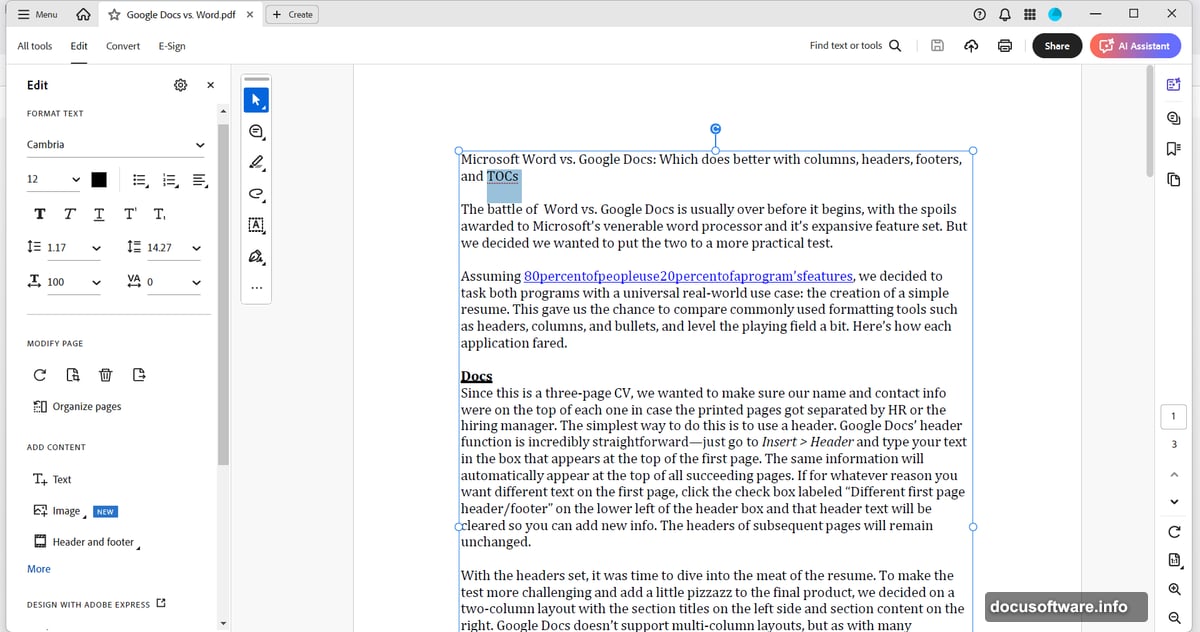This screenshot has width=1200, height=632.
Task: Open the bookmarks panel icon
Action: pos(1174,148)
